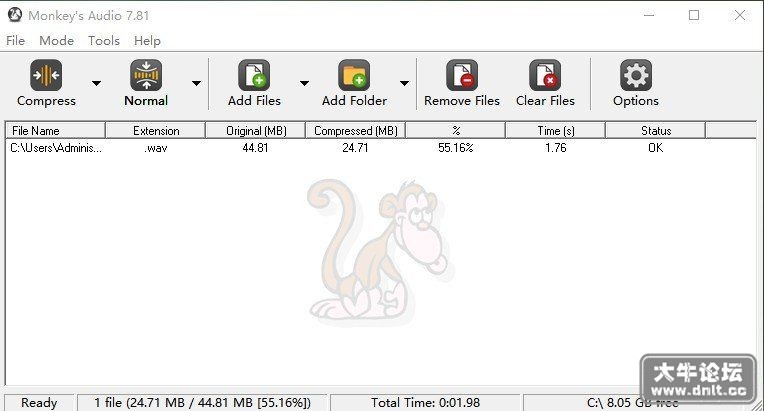Sort by the Status column header
Image resolution: width=764 pixels, height=411 pixels.
[656, 131]
